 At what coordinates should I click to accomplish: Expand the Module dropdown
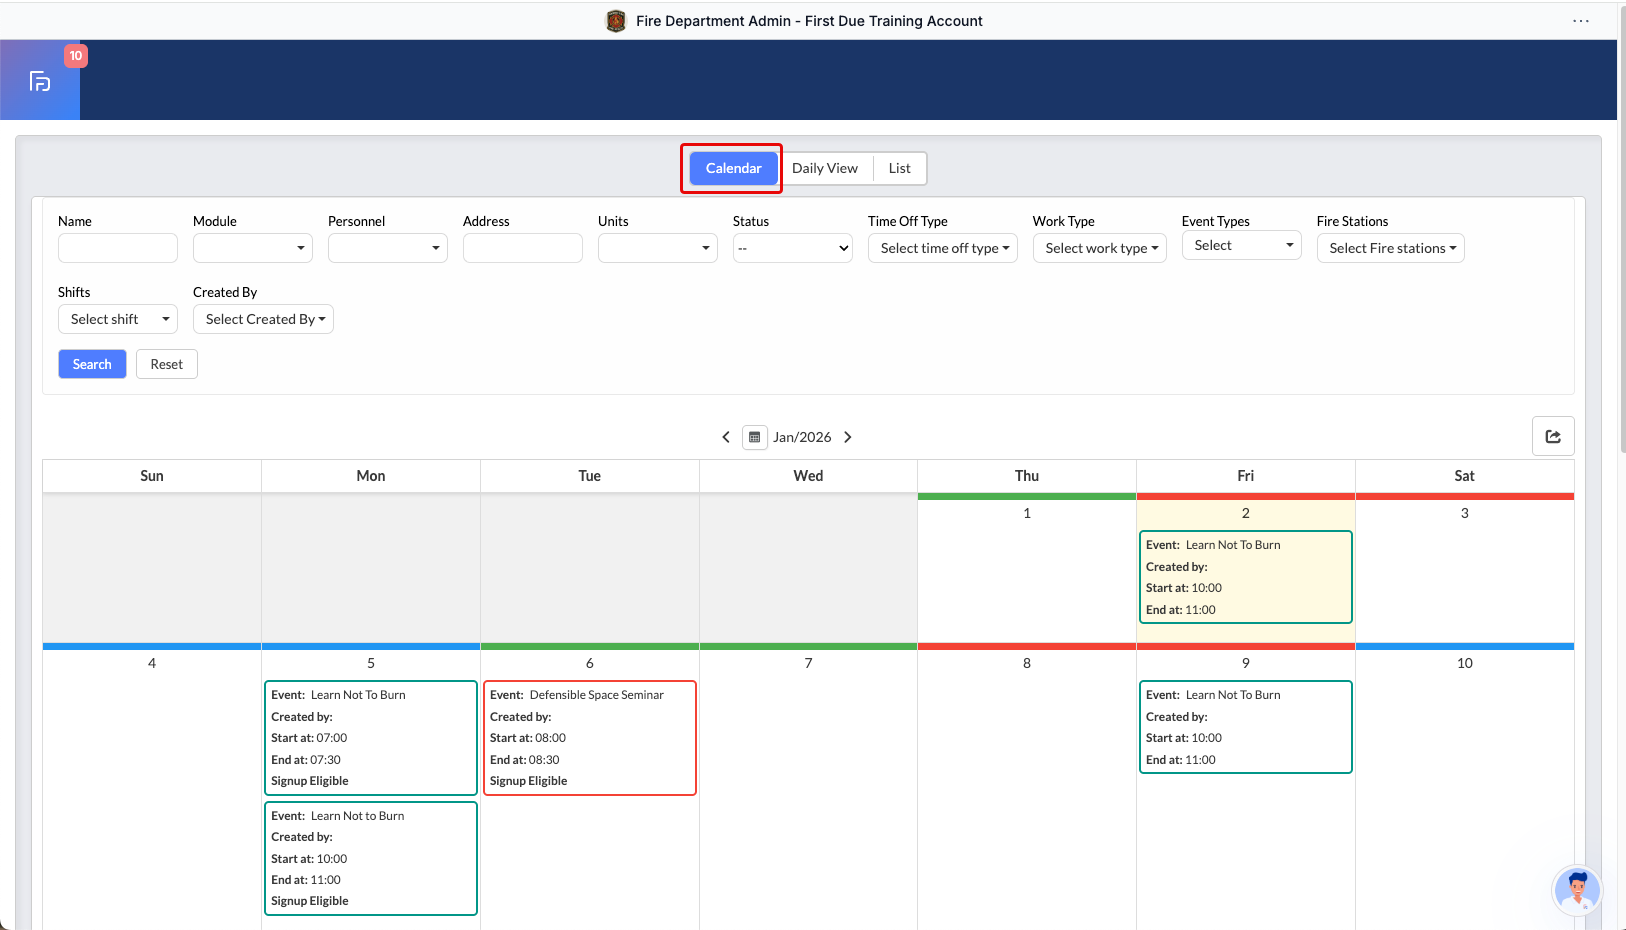(x=253, y=248)
